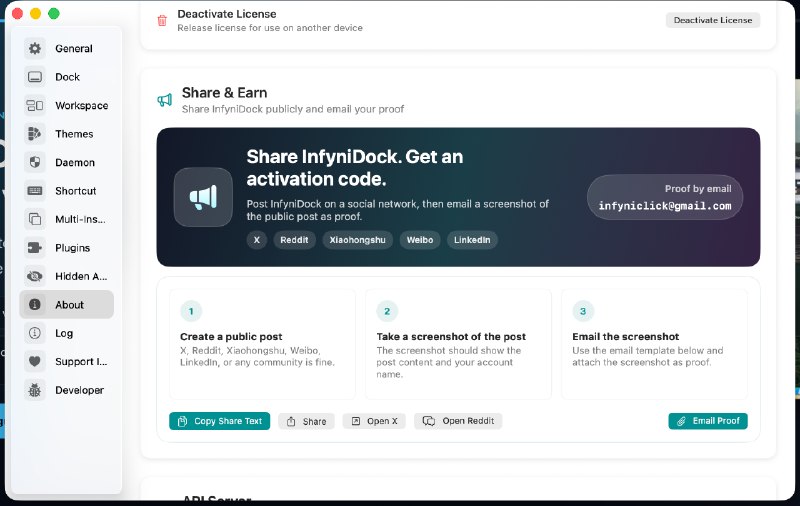The width and height of the screenshot is (800, 506).
Task: Select the Themes palette icon
Action: (35, 134)
